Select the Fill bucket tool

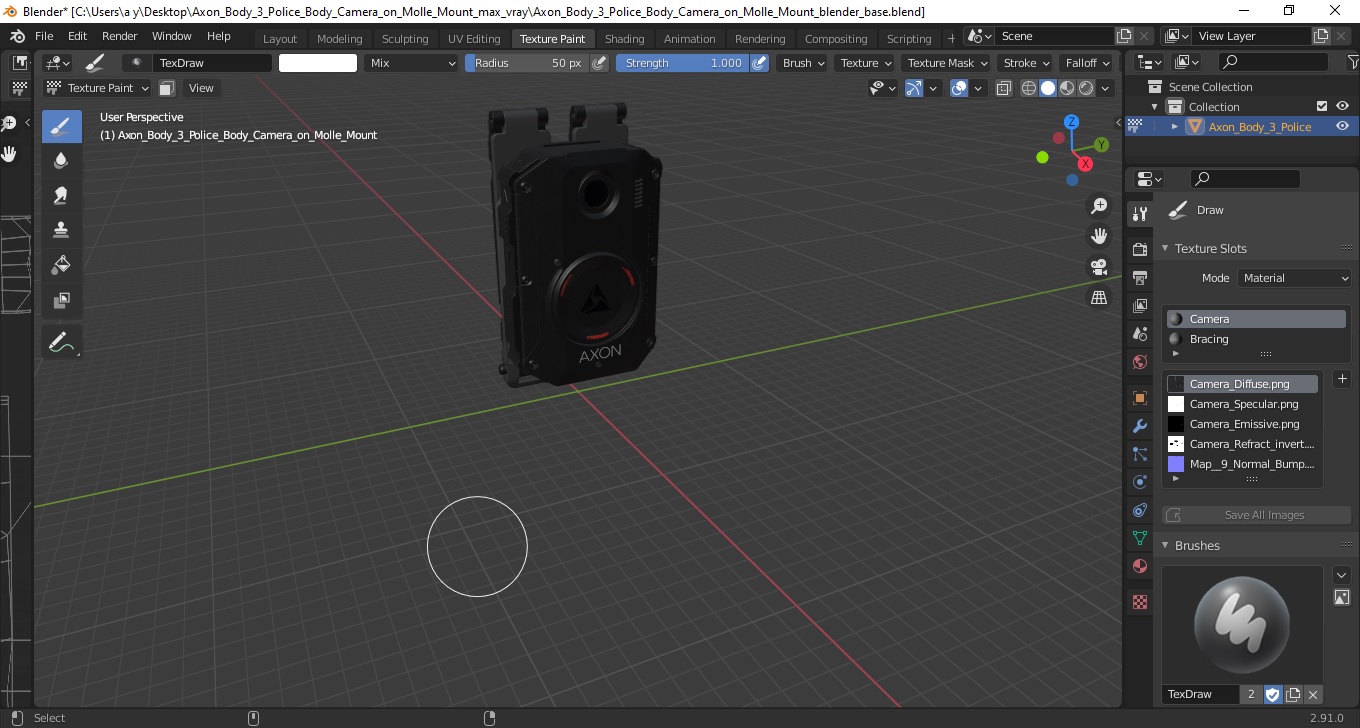pyautogui.click(x=61, y=264)
